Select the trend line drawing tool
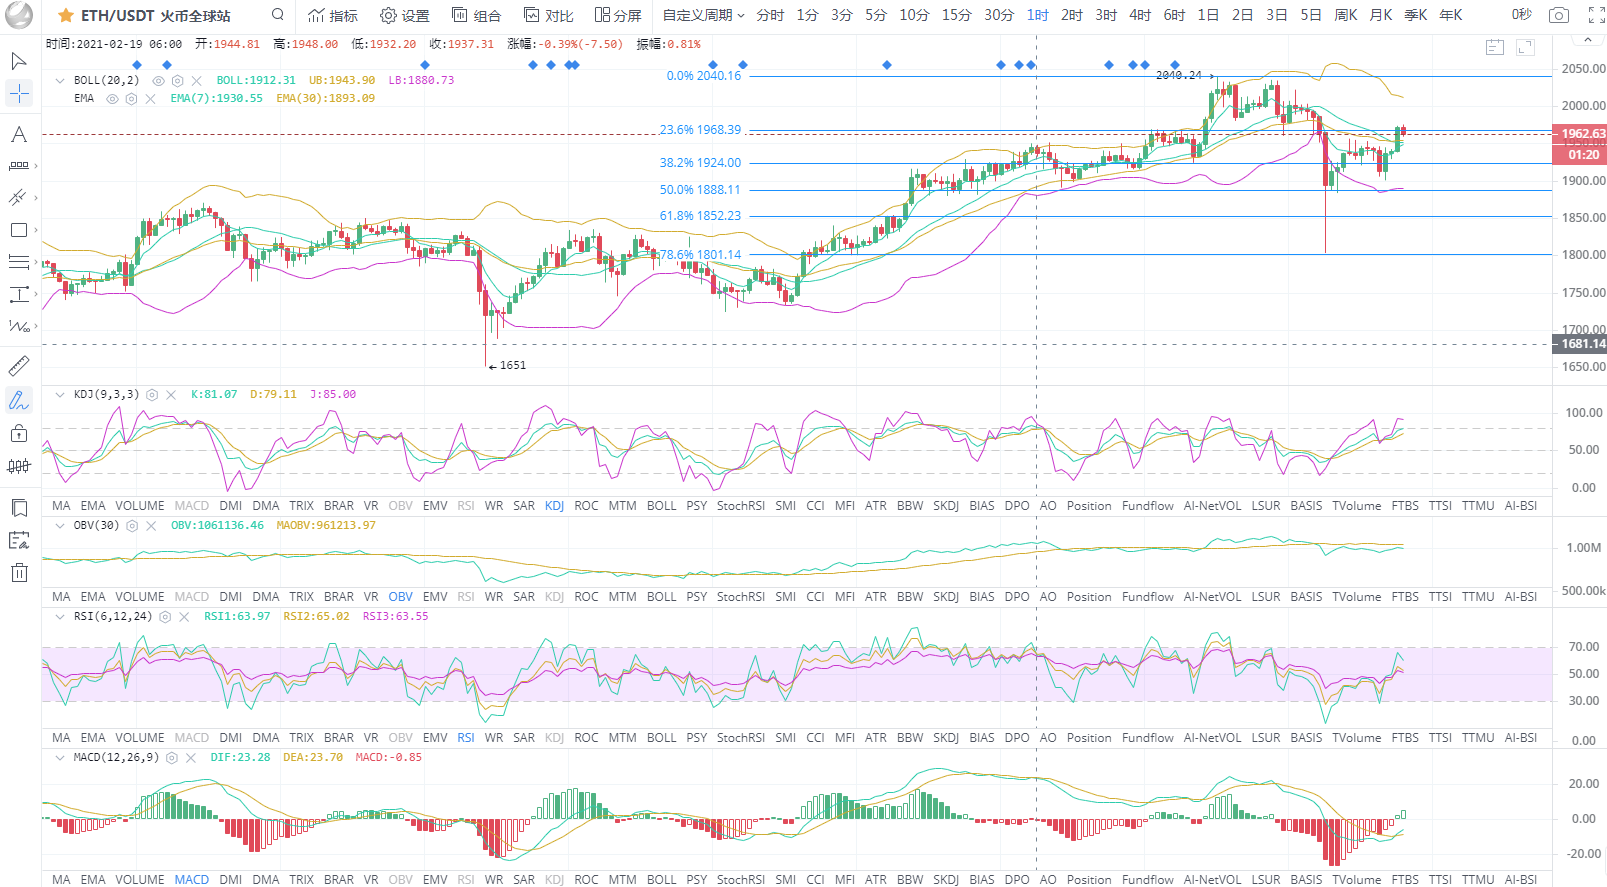Viewport: 1607px width, 887px height. coord(18,197)
